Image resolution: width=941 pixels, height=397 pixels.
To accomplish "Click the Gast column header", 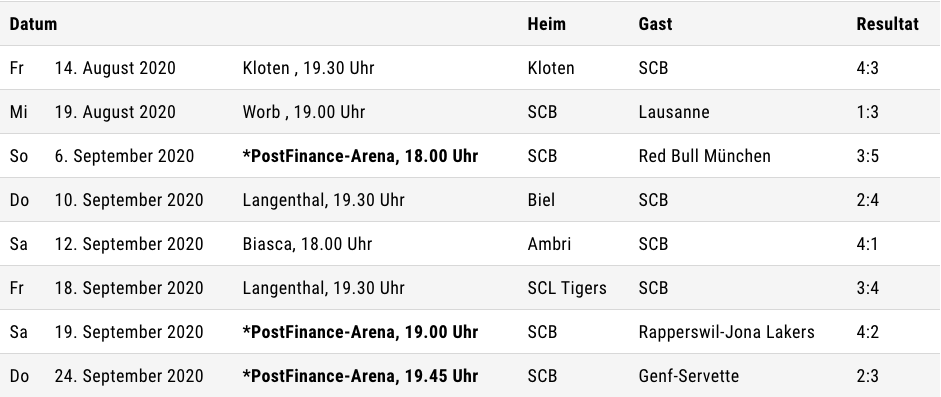I will pyautogui.click(x=655, y=24).
